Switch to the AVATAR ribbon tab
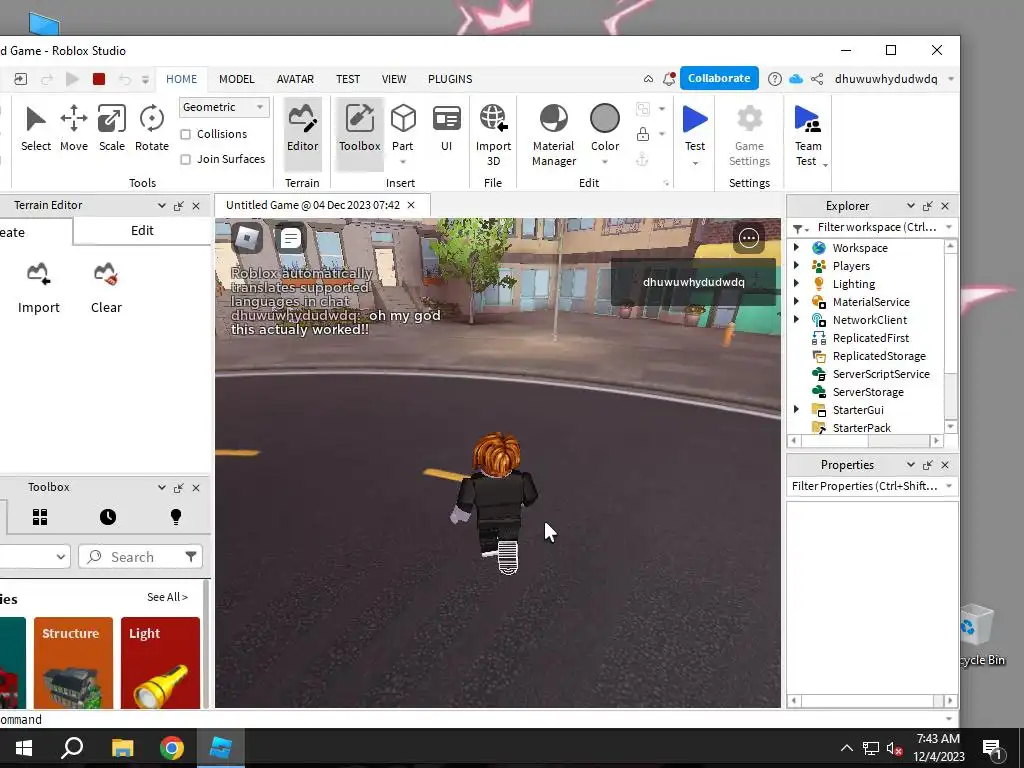Screen dimensions: 1024x768 295,79
